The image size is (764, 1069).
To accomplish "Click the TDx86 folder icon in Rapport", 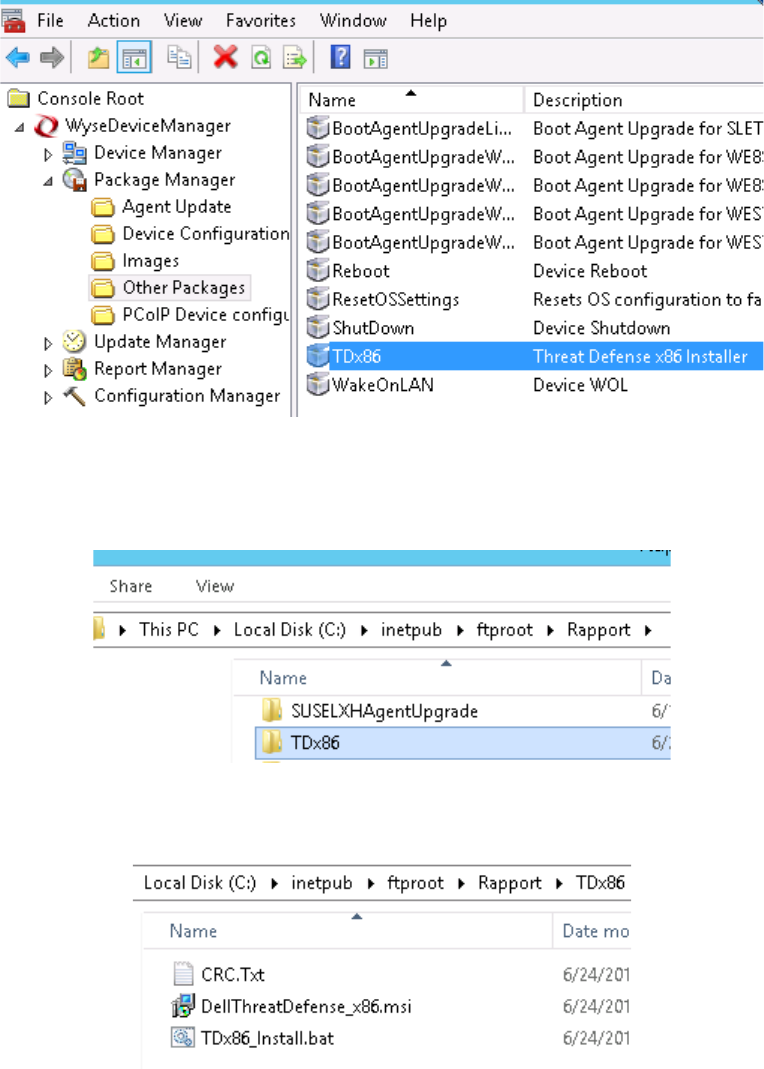I will pyautogui.click(x=272, y=742).
